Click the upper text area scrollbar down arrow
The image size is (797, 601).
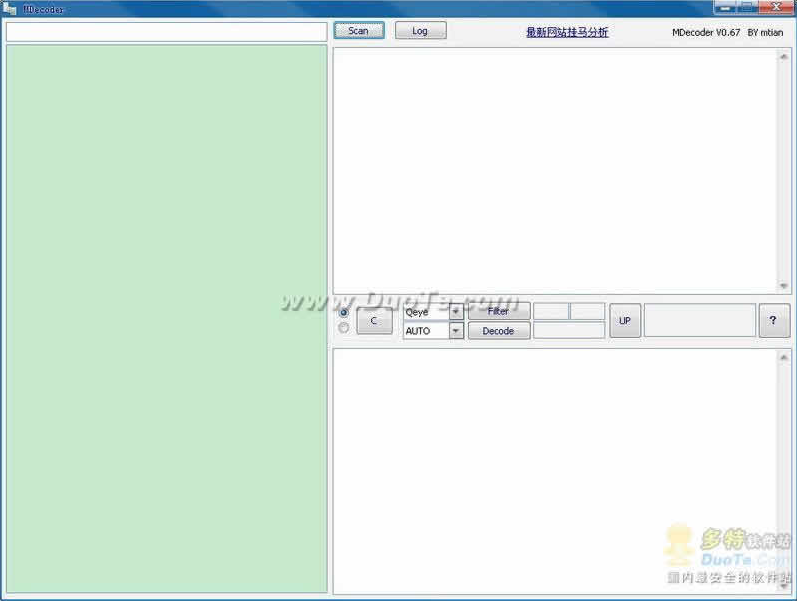point(783,286)
